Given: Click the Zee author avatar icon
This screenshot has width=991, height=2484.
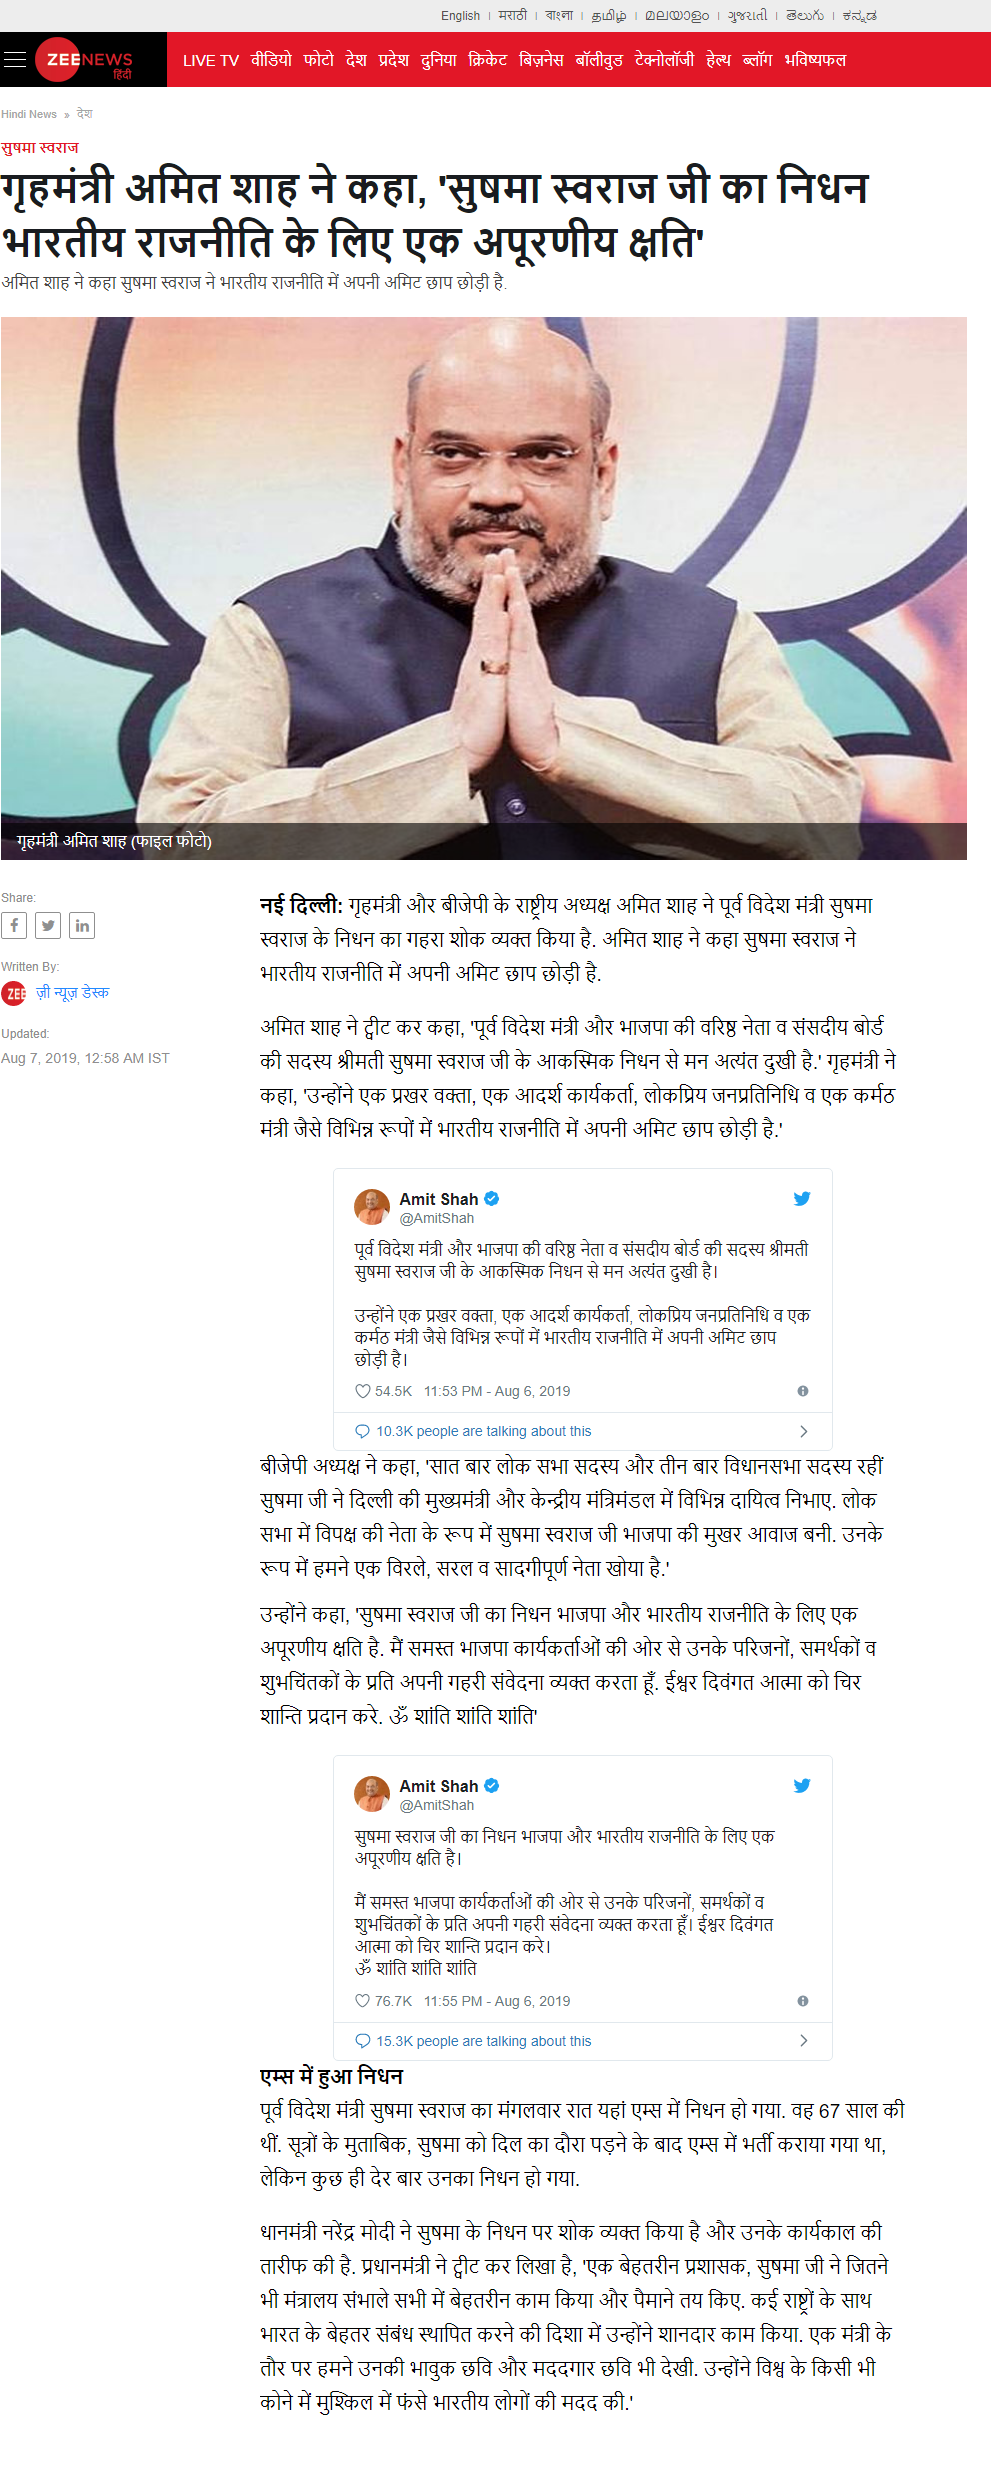Looking at the screenshot, I should pyautogui.click(x=14, y=993).
